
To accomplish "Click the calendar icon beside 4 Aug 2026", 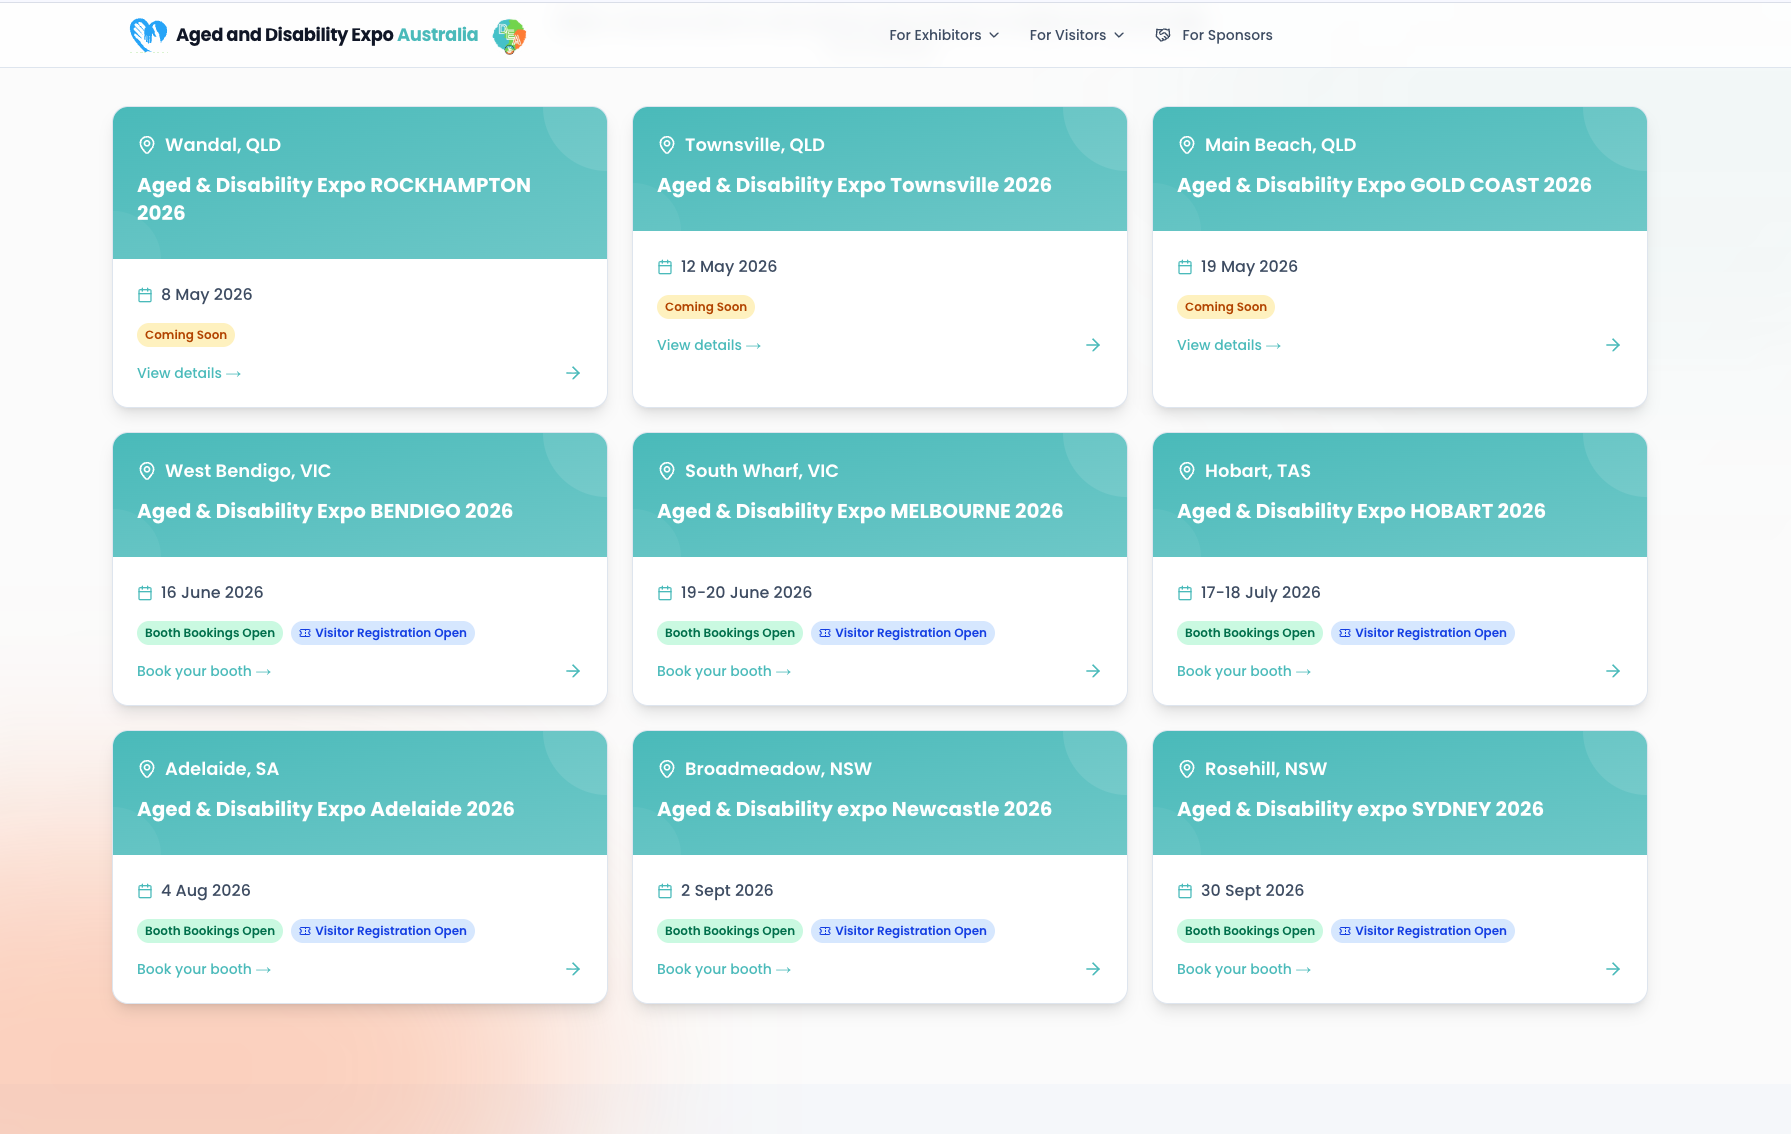I will pos(145,891).
